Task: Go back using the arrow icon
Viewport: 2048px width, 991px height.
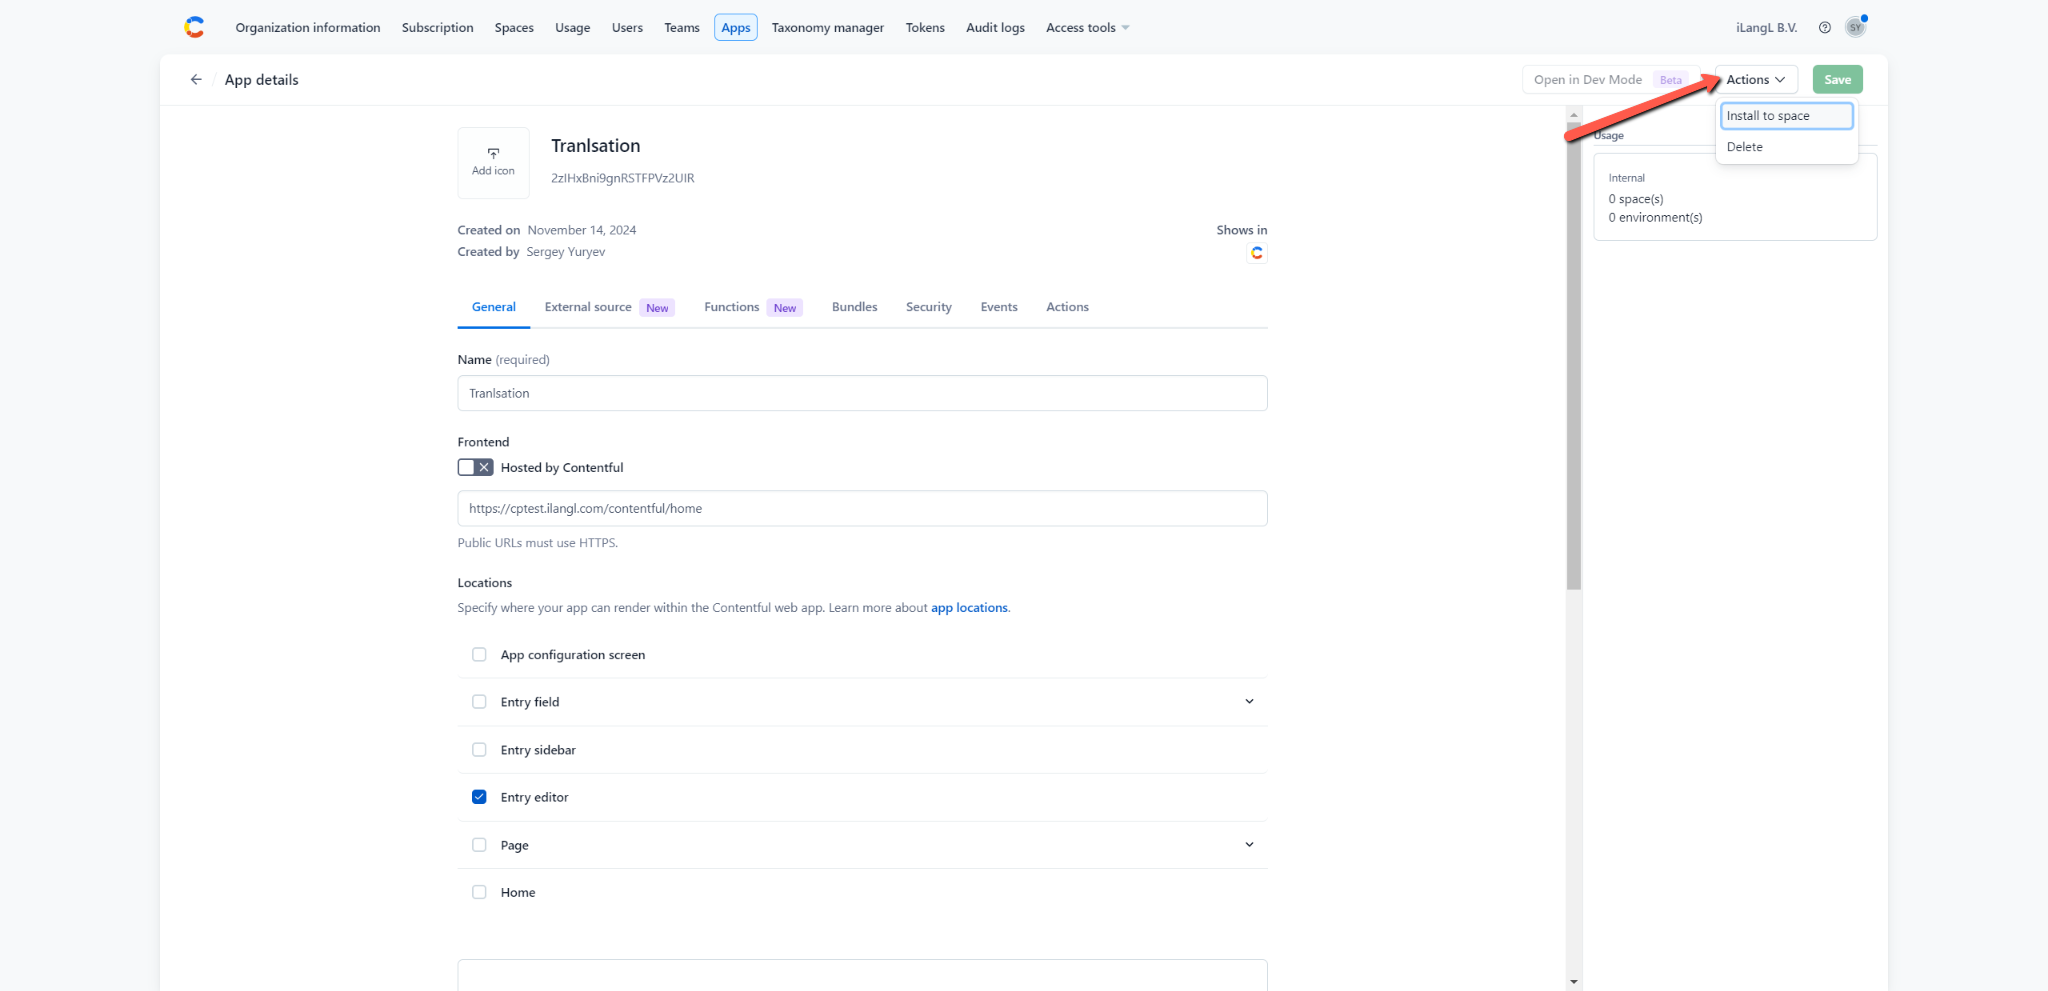Action: 196,80
